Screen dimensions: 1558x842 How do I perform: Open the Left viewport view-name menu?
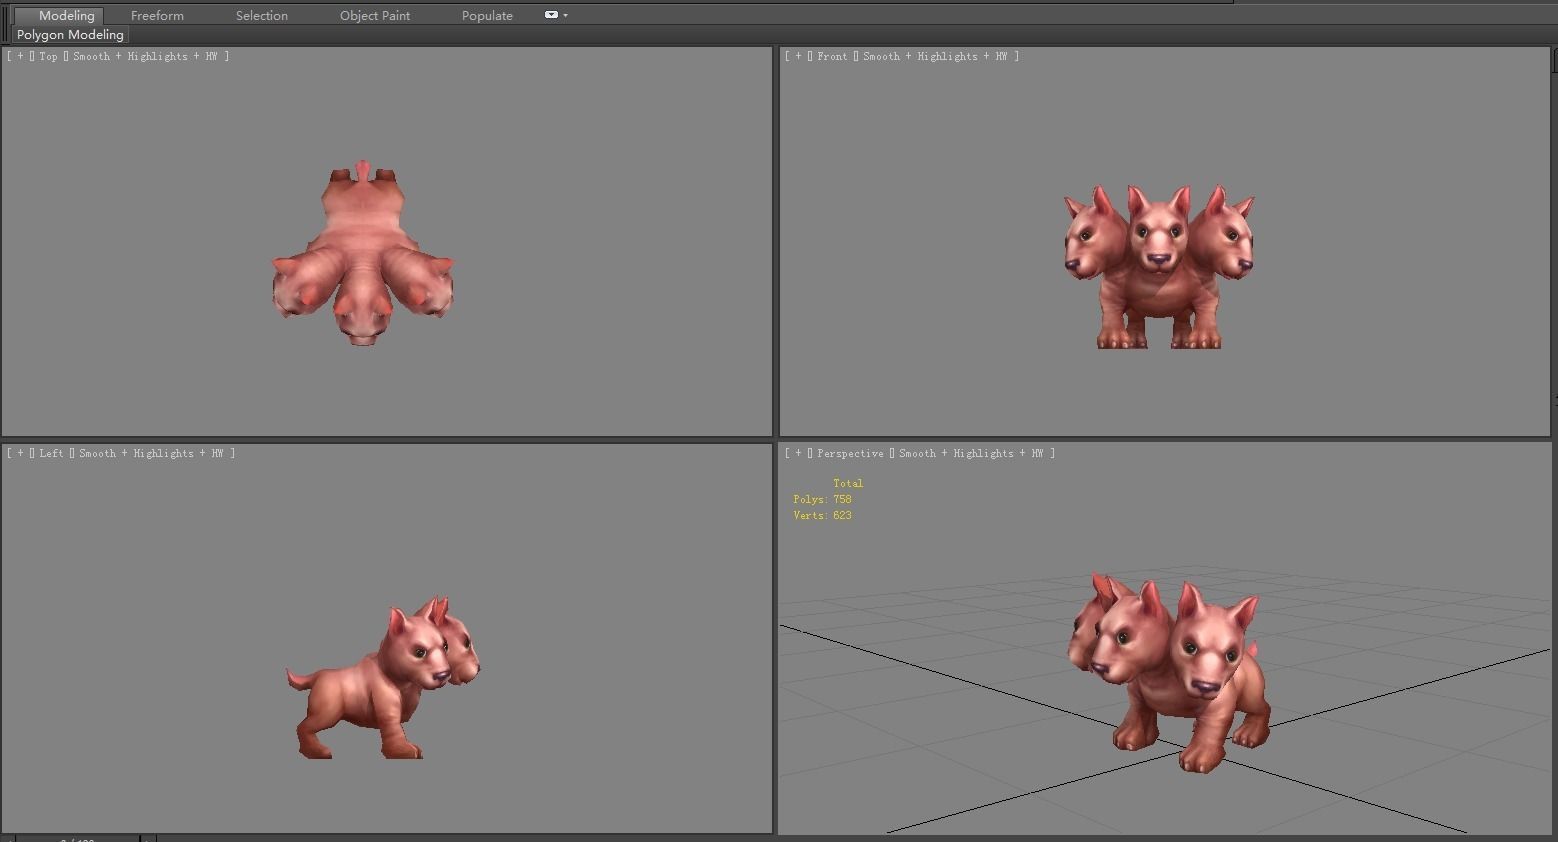pos(51,453)
